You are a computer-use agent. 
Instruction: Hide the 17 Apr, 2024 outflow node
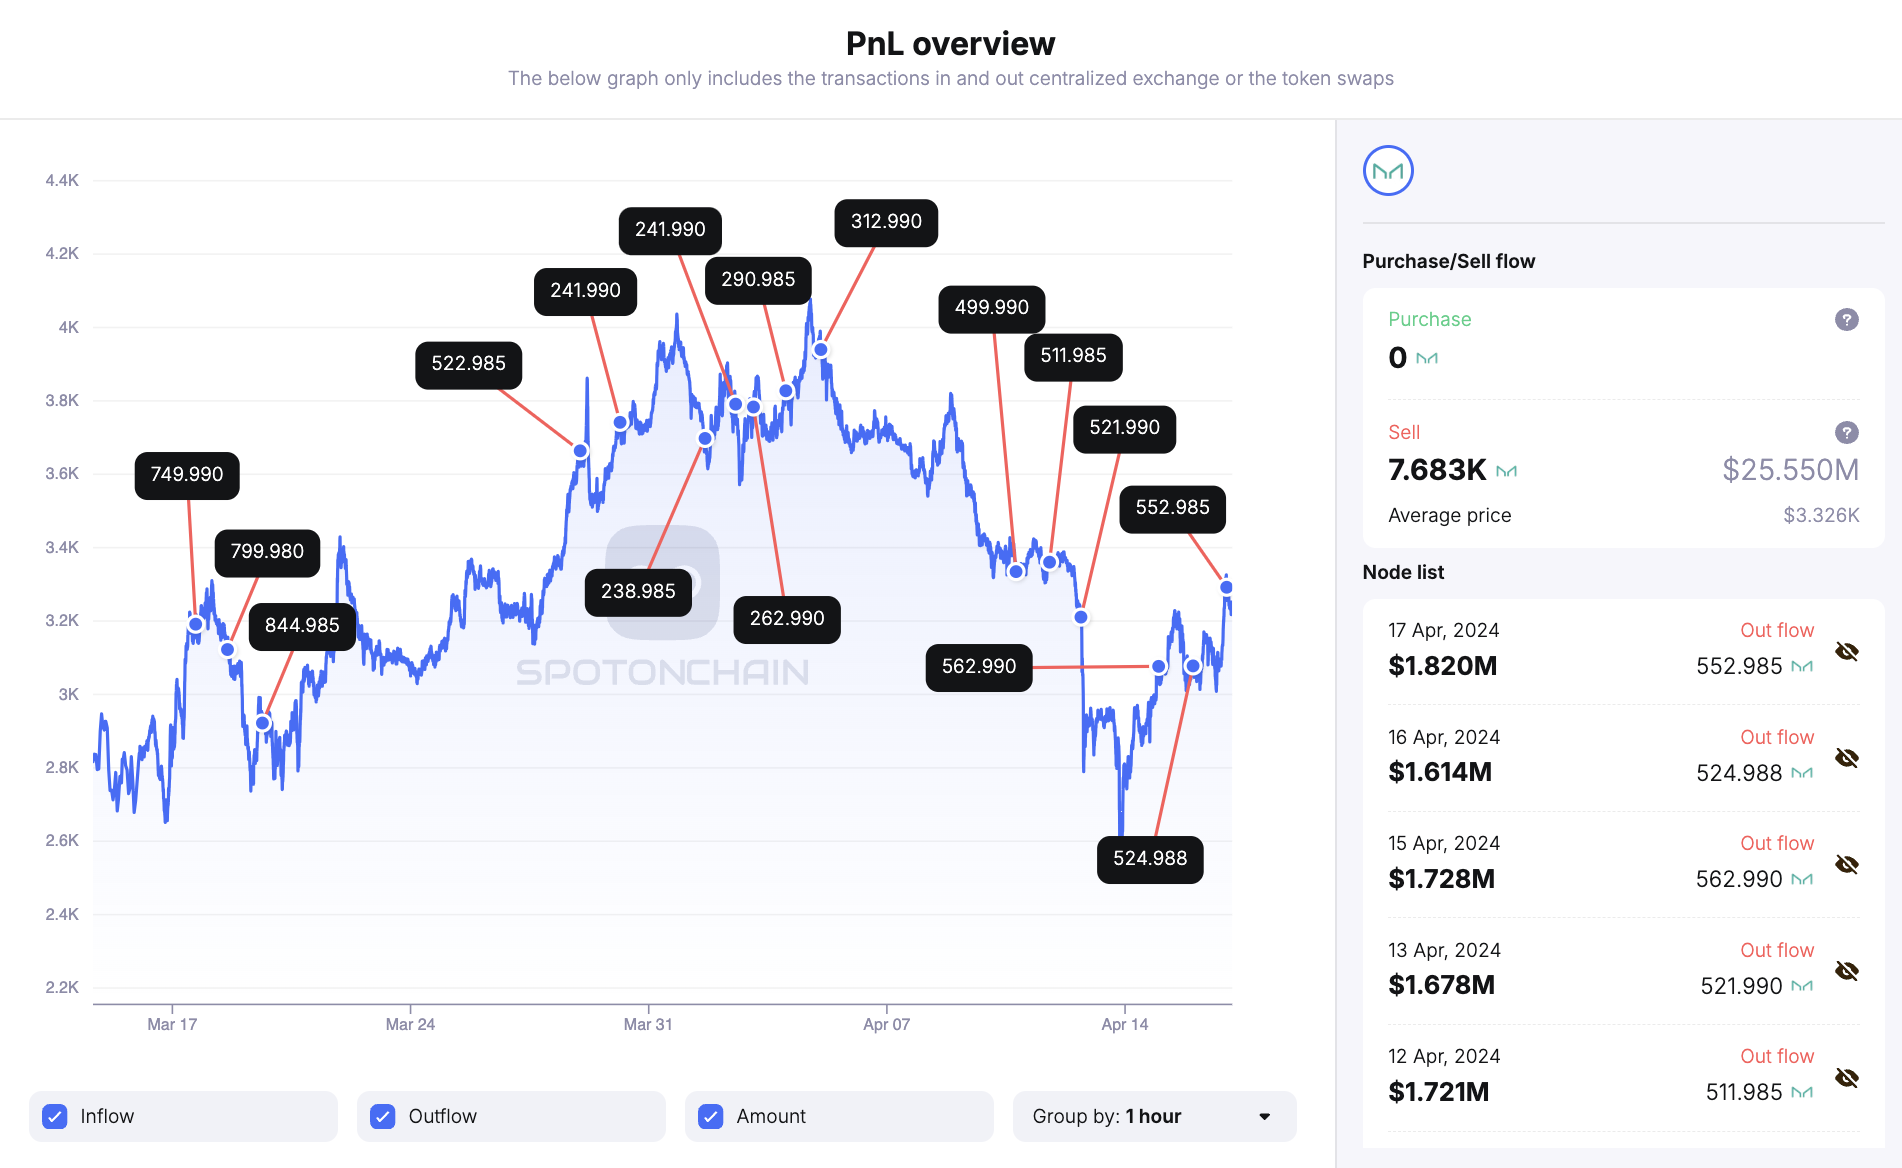pyautogui.click(x=1846, y=652)
